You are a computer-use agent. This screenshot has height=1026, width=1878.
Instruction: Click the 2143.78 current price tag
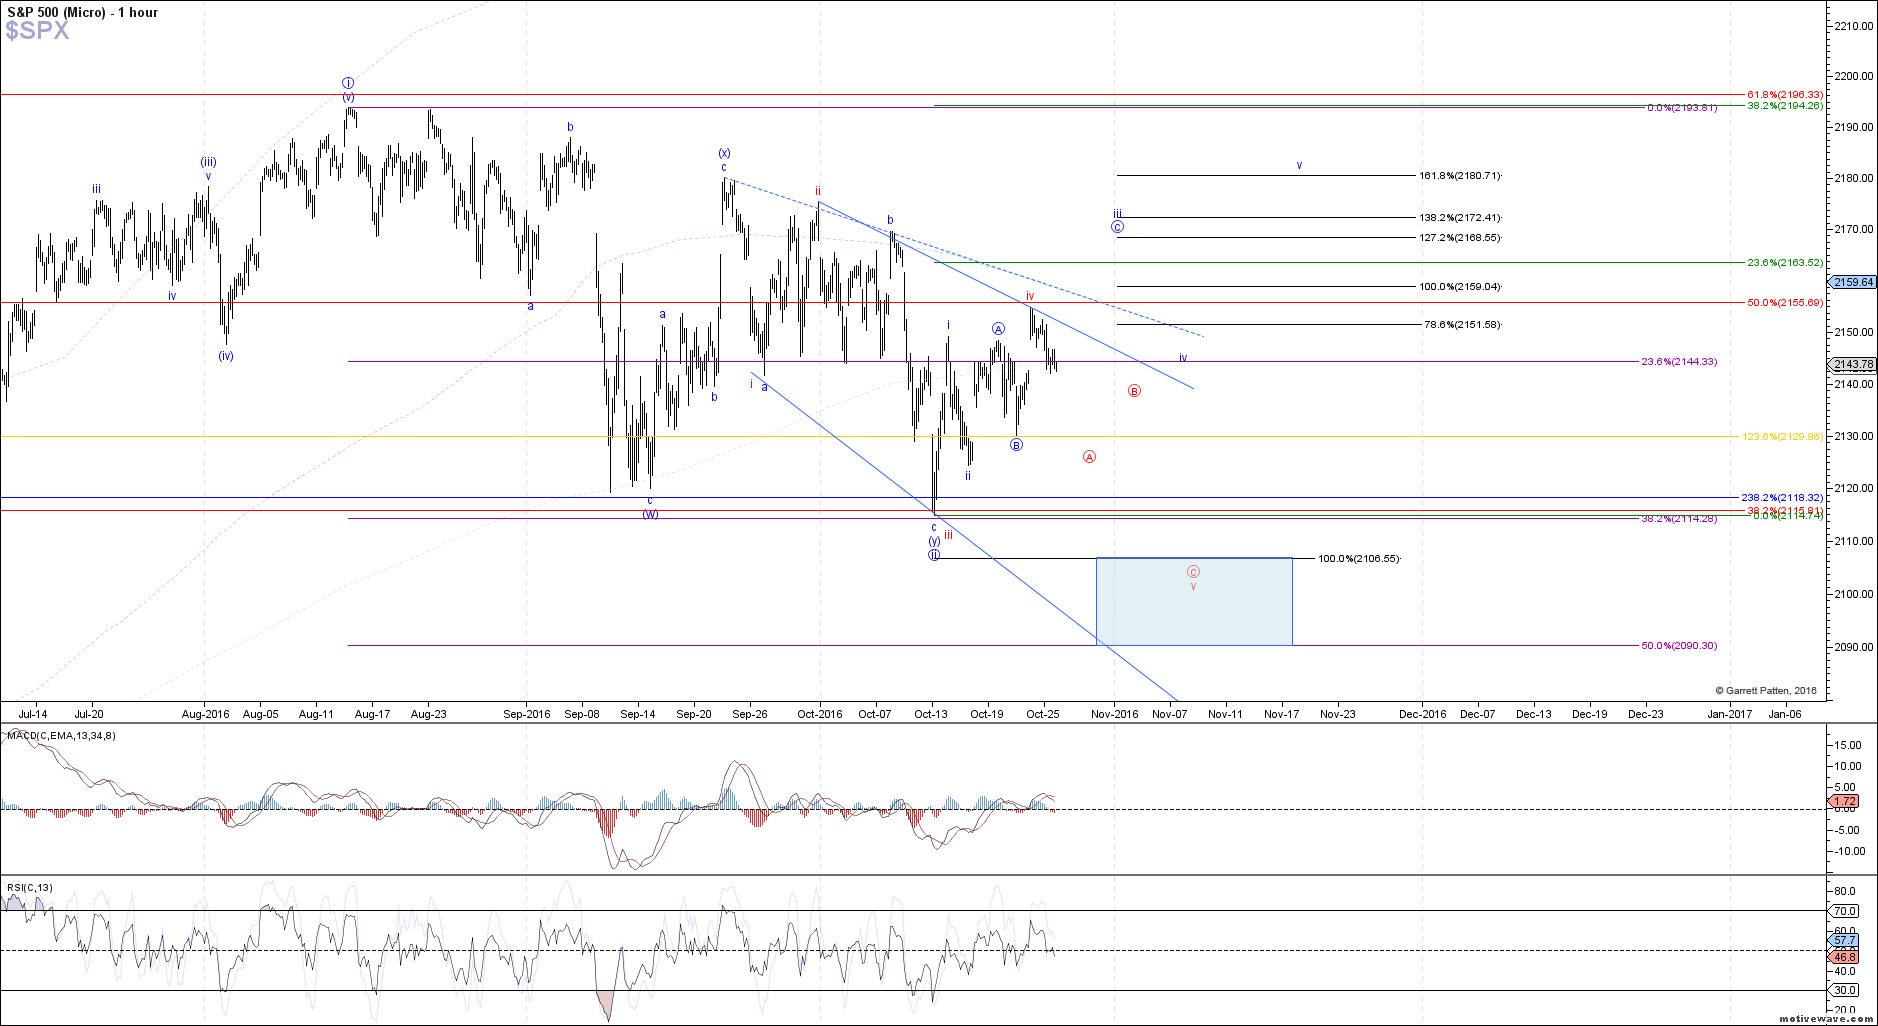click(1853, 365)
